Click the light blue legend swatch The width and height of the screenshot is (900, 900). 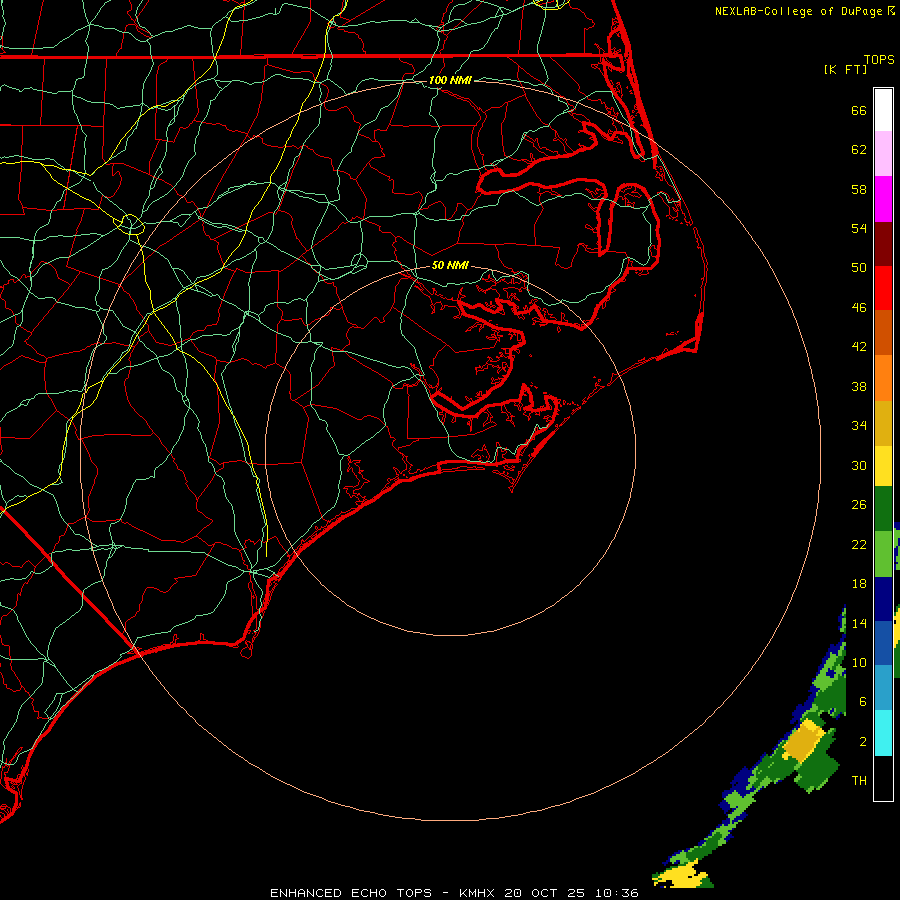tap(883, 688)
